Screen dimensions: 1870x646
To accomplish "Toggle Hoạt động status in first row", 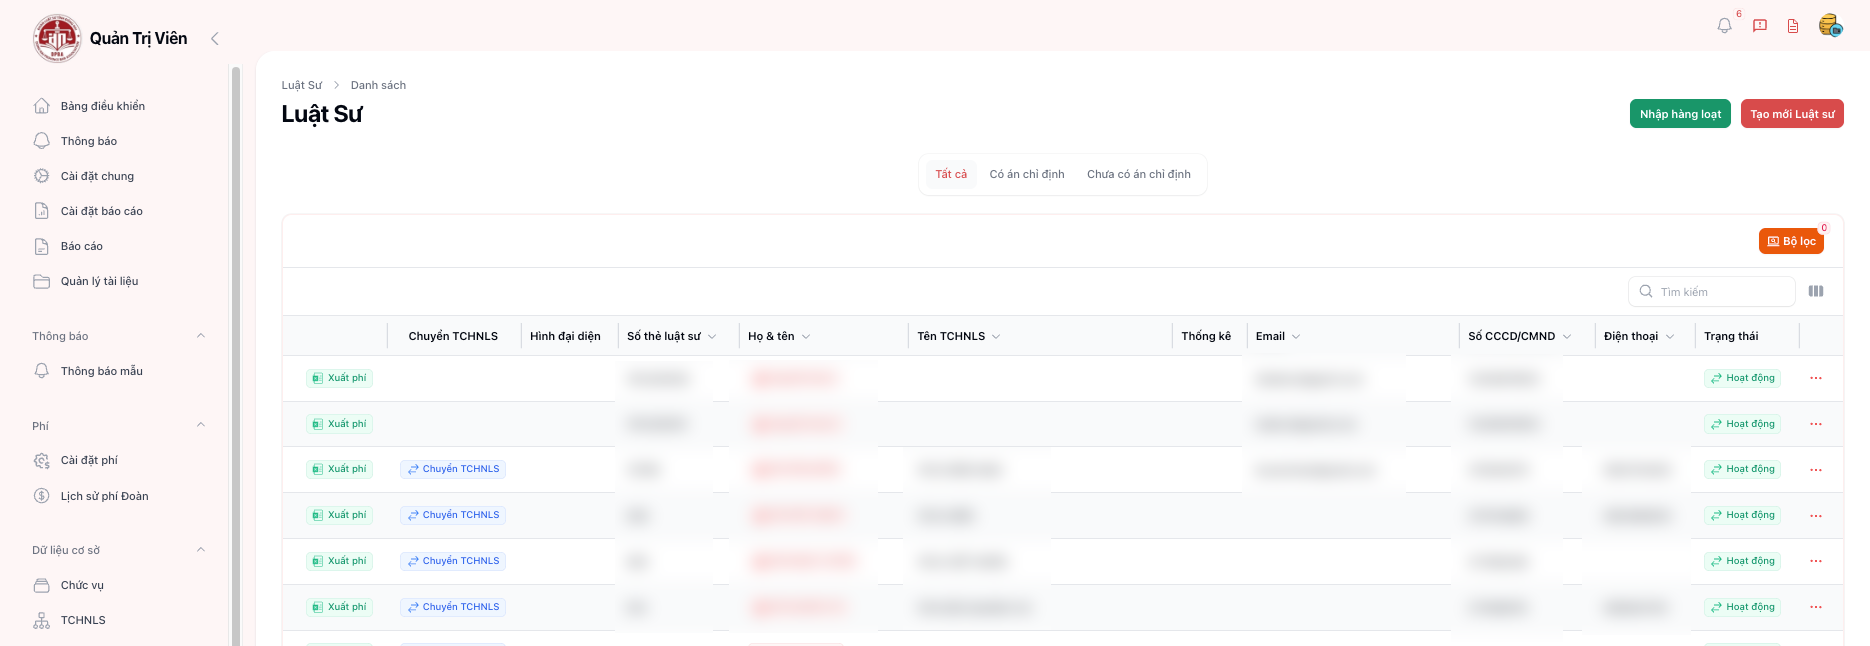I will click(1742, 378).
